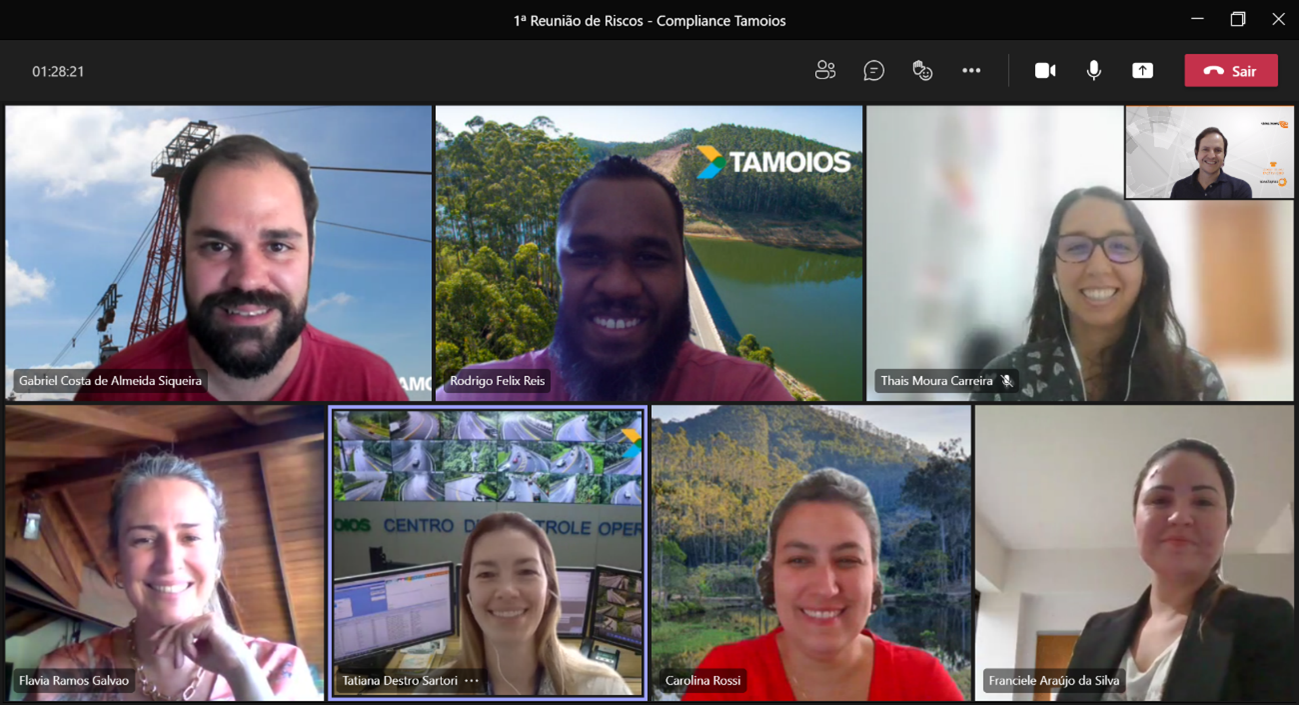Click the meeting duration timer
The width and height of the screenshot is (1299, 705).
coord(58,72)
